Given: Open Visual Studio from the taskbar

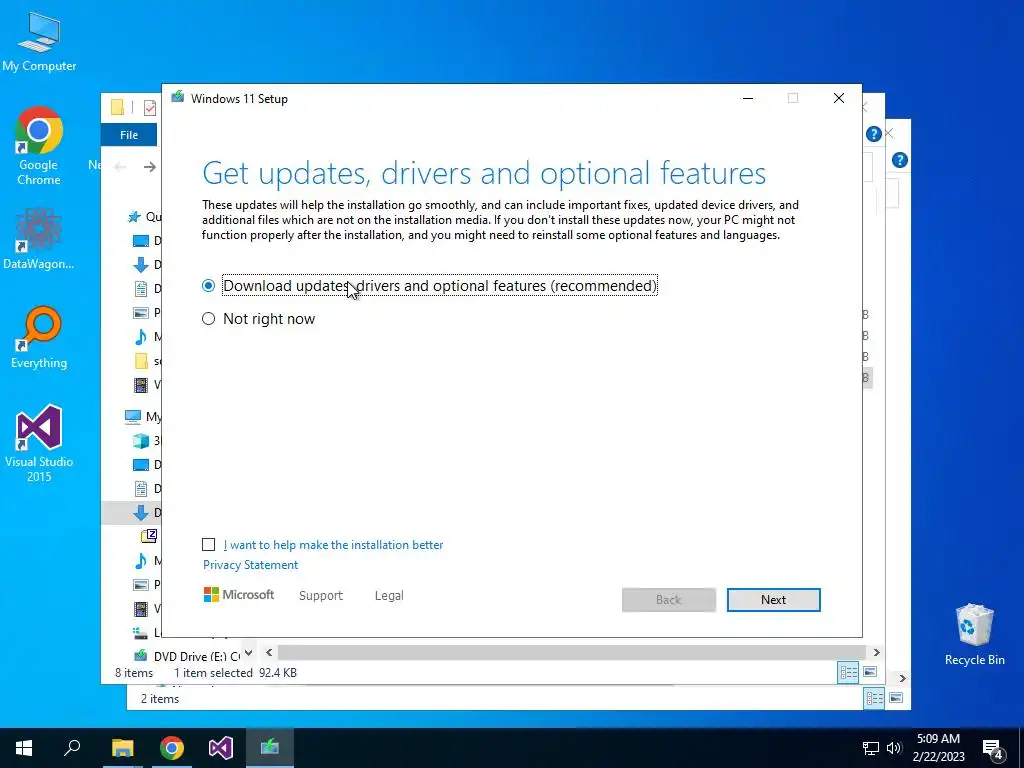Looking at the screenshot, I should (221, 748).
